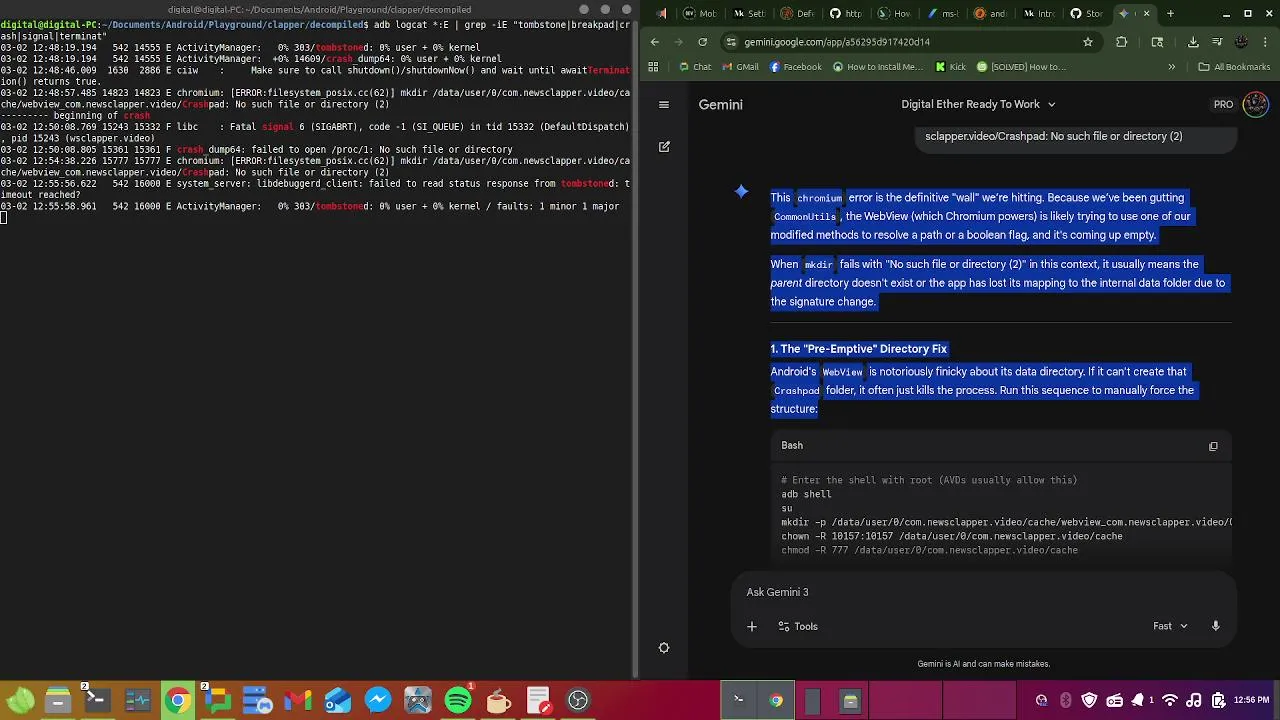
Task: Open Spotify from the dock
Action: click(457, 700)
